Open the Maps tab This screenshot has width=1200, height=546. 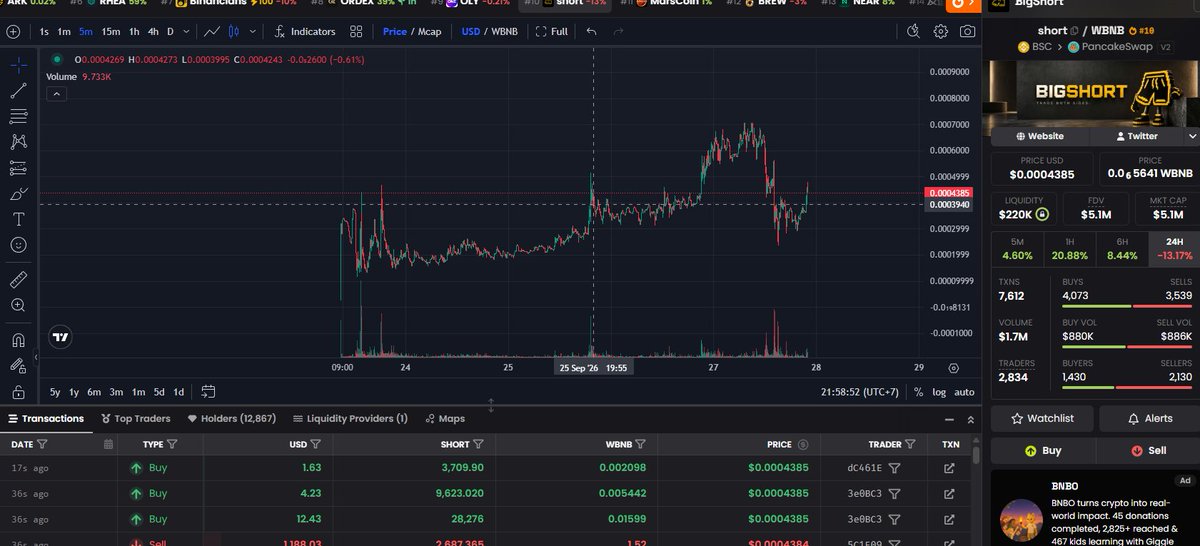pos(444,418)
